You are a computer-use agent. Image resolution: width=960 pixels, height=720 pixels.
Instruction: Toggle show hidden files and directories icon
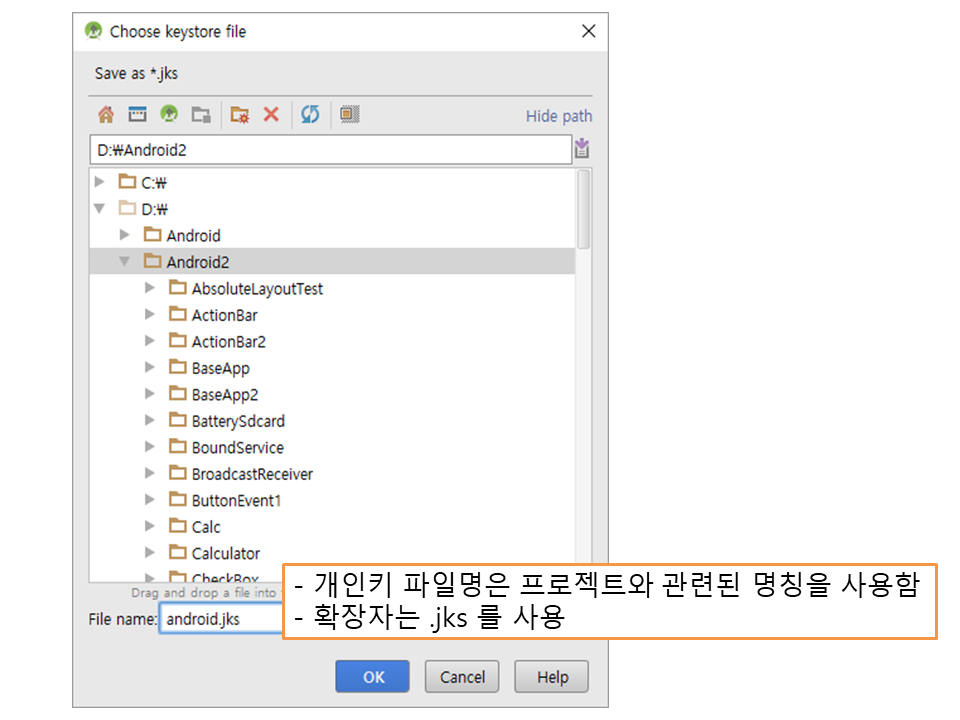348,115
